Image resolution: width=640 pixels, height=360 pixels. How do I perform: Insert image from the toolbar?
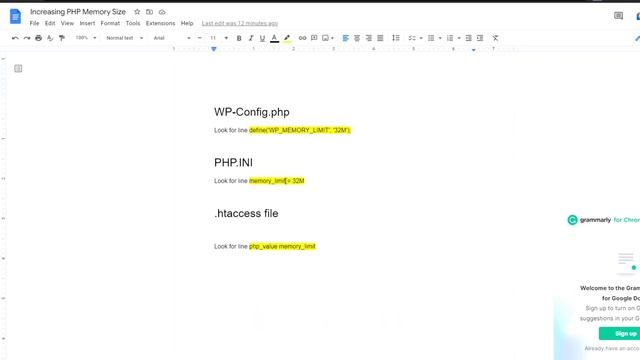[325, 38]
